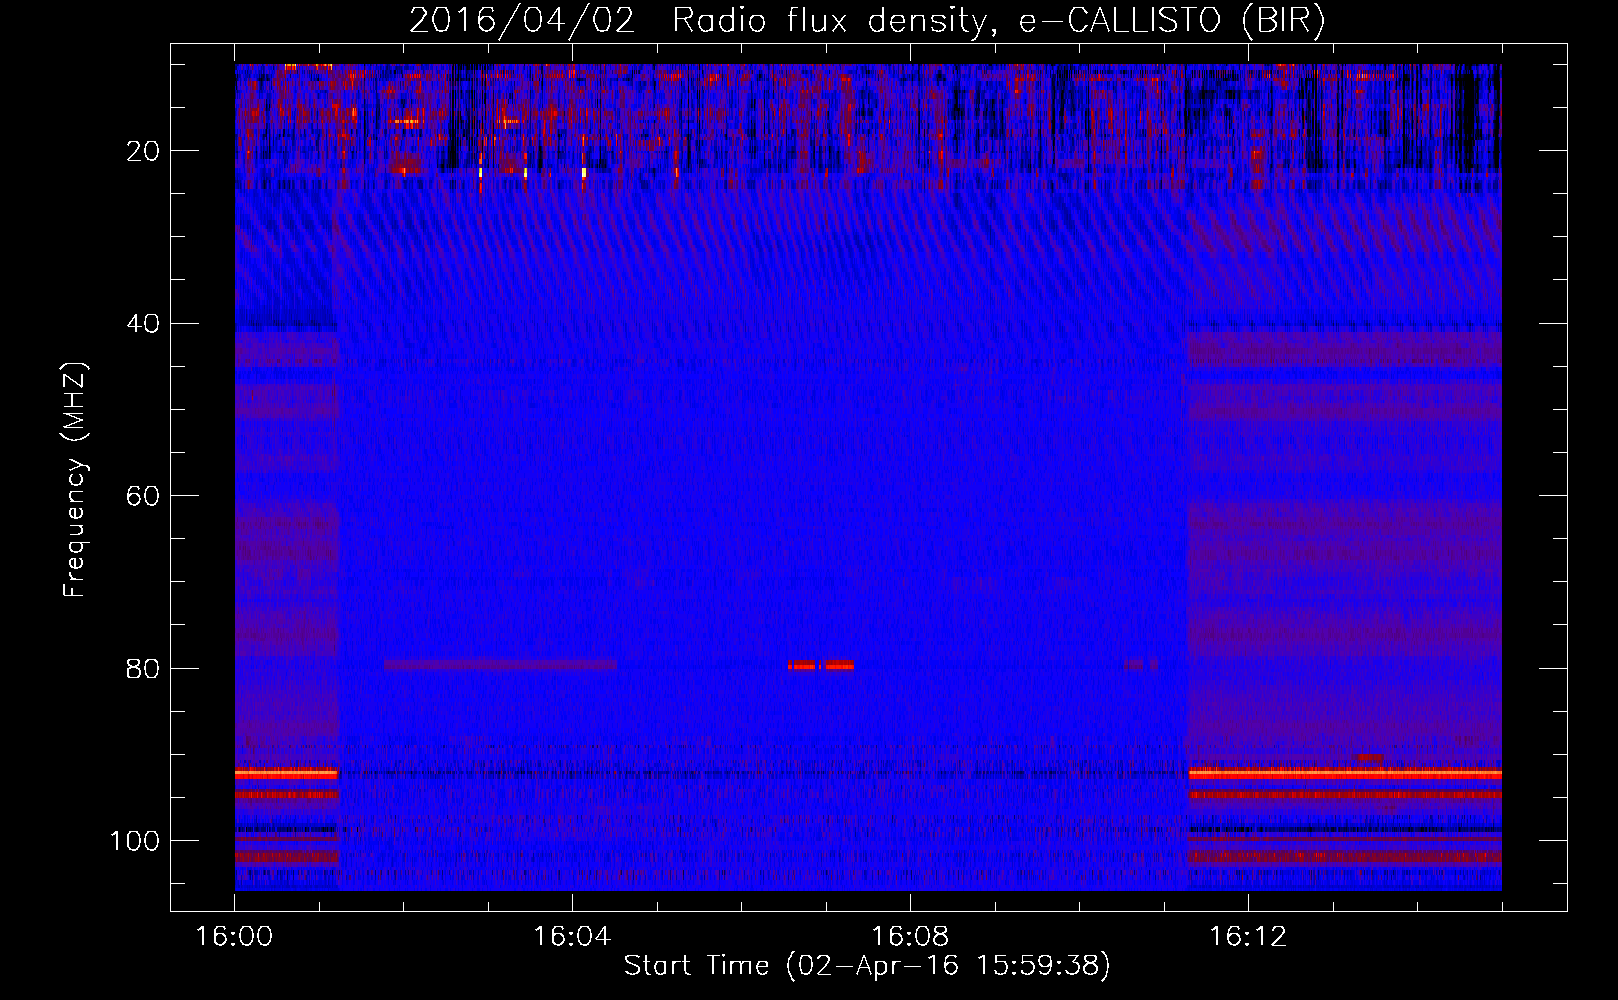Click the 'Start Time (02-Apr-16 15:59:38)' label
The image size is (1618, 1000).
pos(867,966)
